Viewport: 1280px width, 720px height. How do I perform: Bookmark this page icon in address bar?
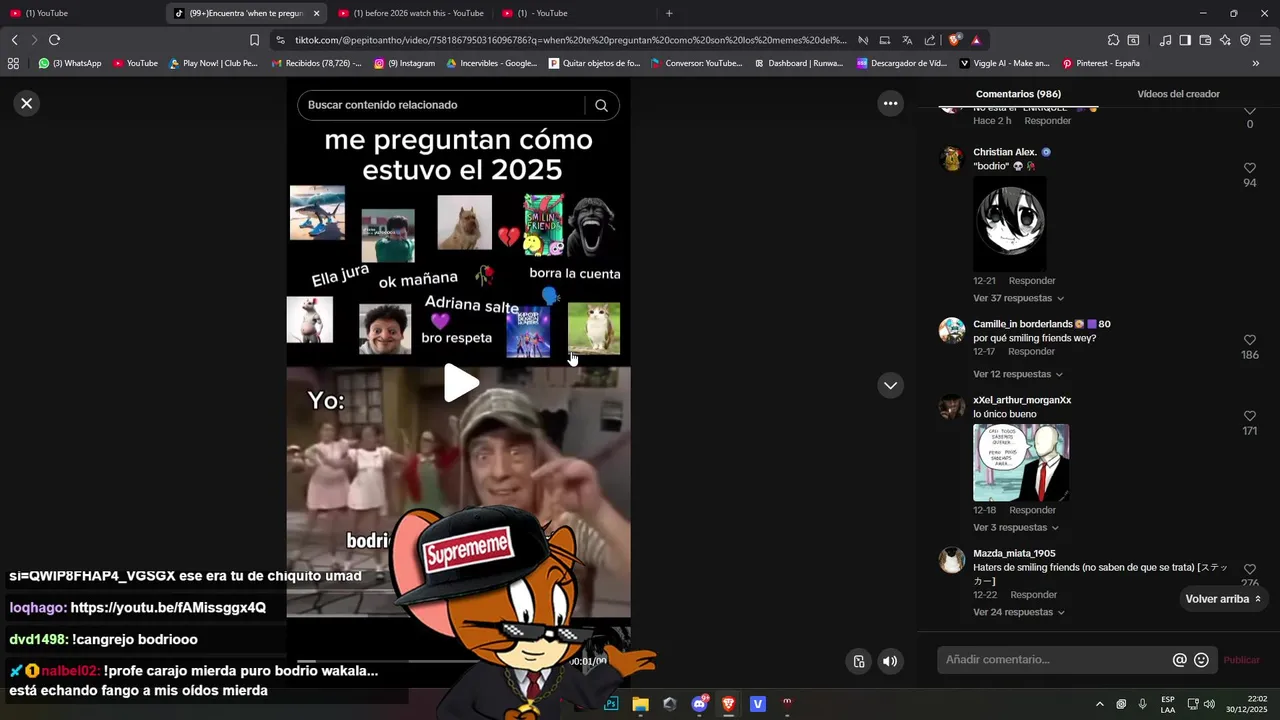(254, 40)
